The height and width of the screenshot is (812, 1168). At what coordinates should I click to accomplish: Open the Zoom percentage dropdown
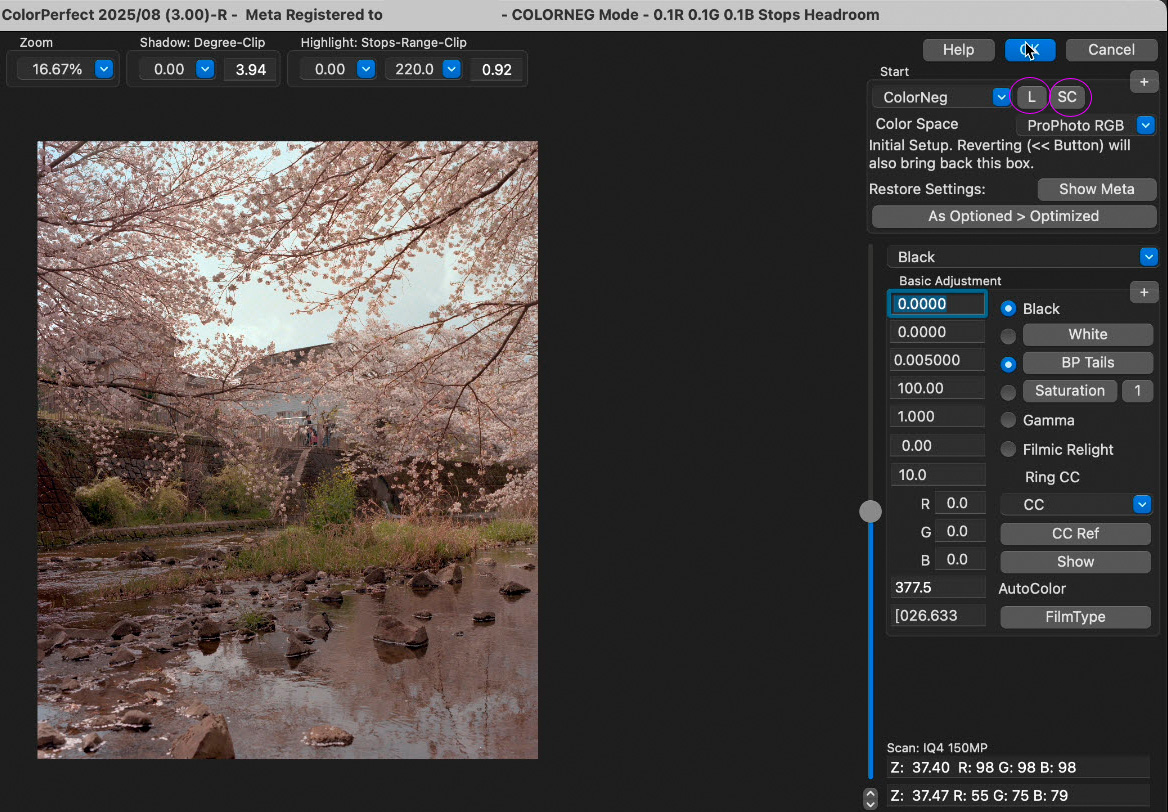tap(104, 69)
